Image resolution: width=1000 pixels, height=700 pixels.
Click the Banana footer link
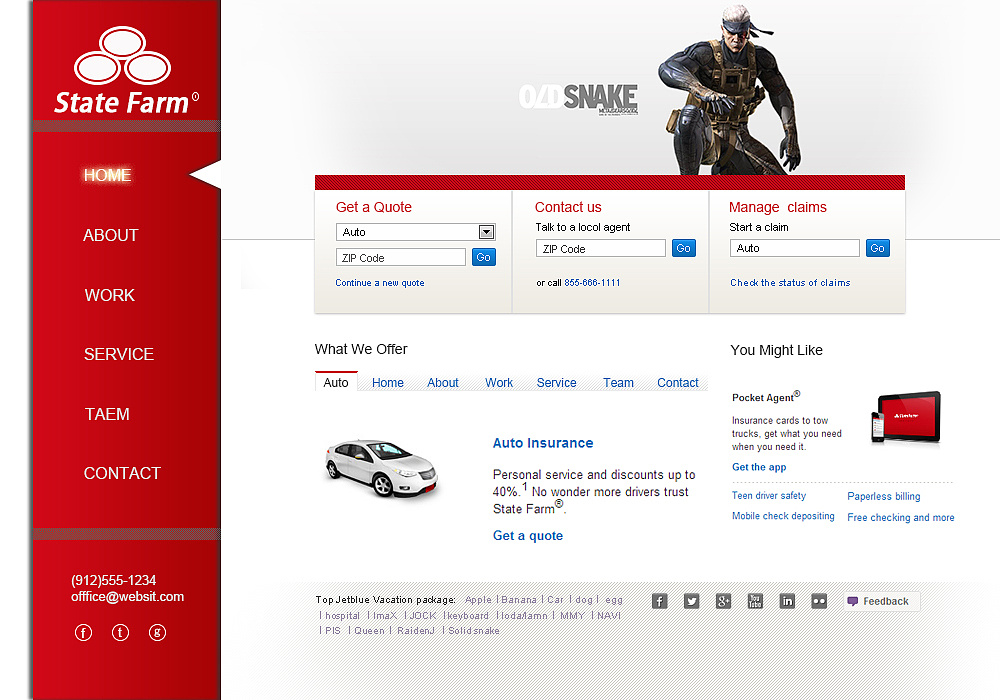(519, 600)
